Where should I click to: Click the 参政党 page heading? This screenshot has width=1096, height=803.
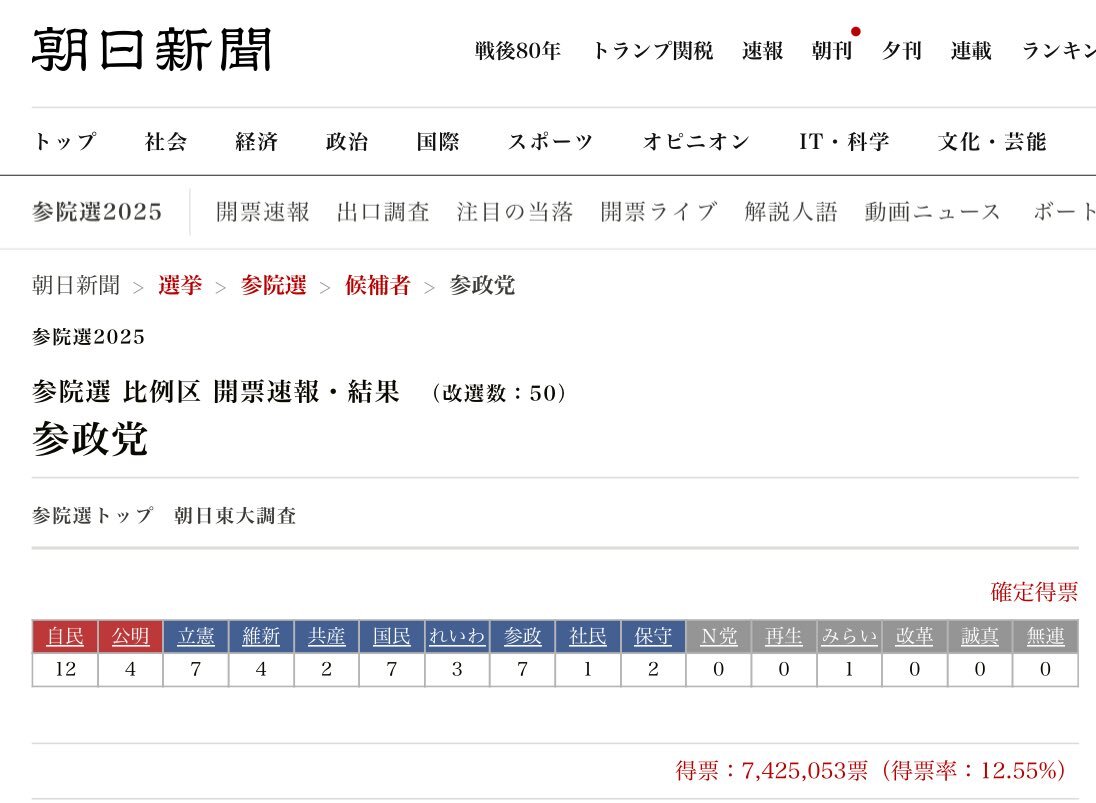click(90, 439)
